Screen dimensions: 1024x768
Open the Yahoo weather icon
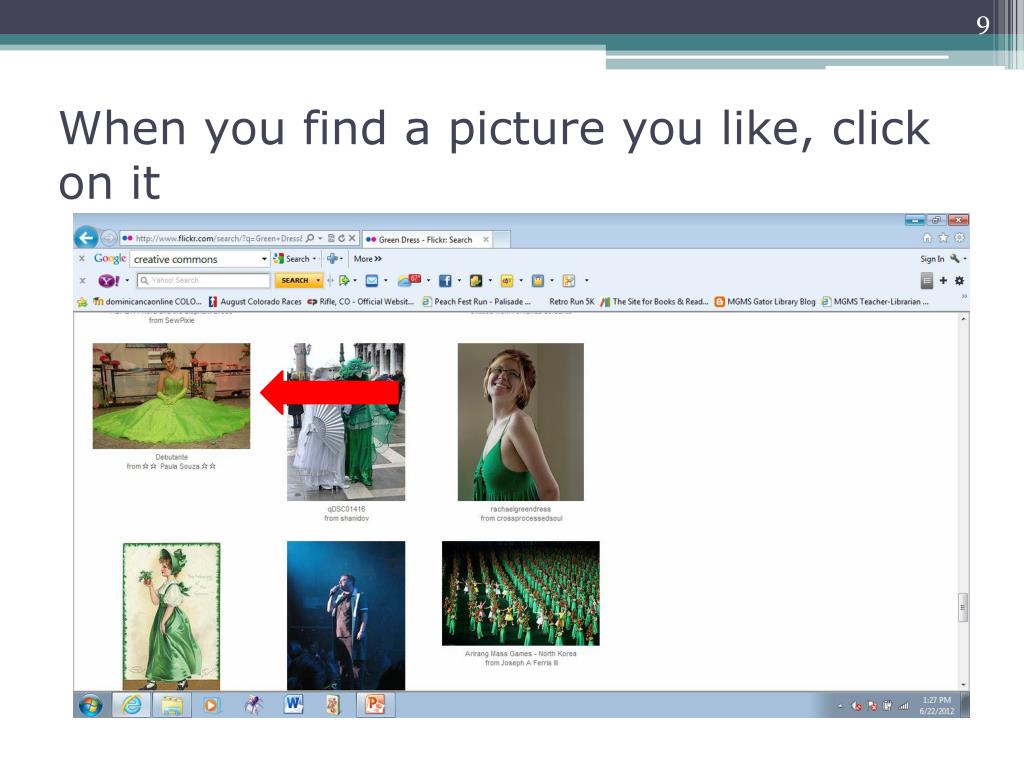pyautogui.click(x=409, y=280)
